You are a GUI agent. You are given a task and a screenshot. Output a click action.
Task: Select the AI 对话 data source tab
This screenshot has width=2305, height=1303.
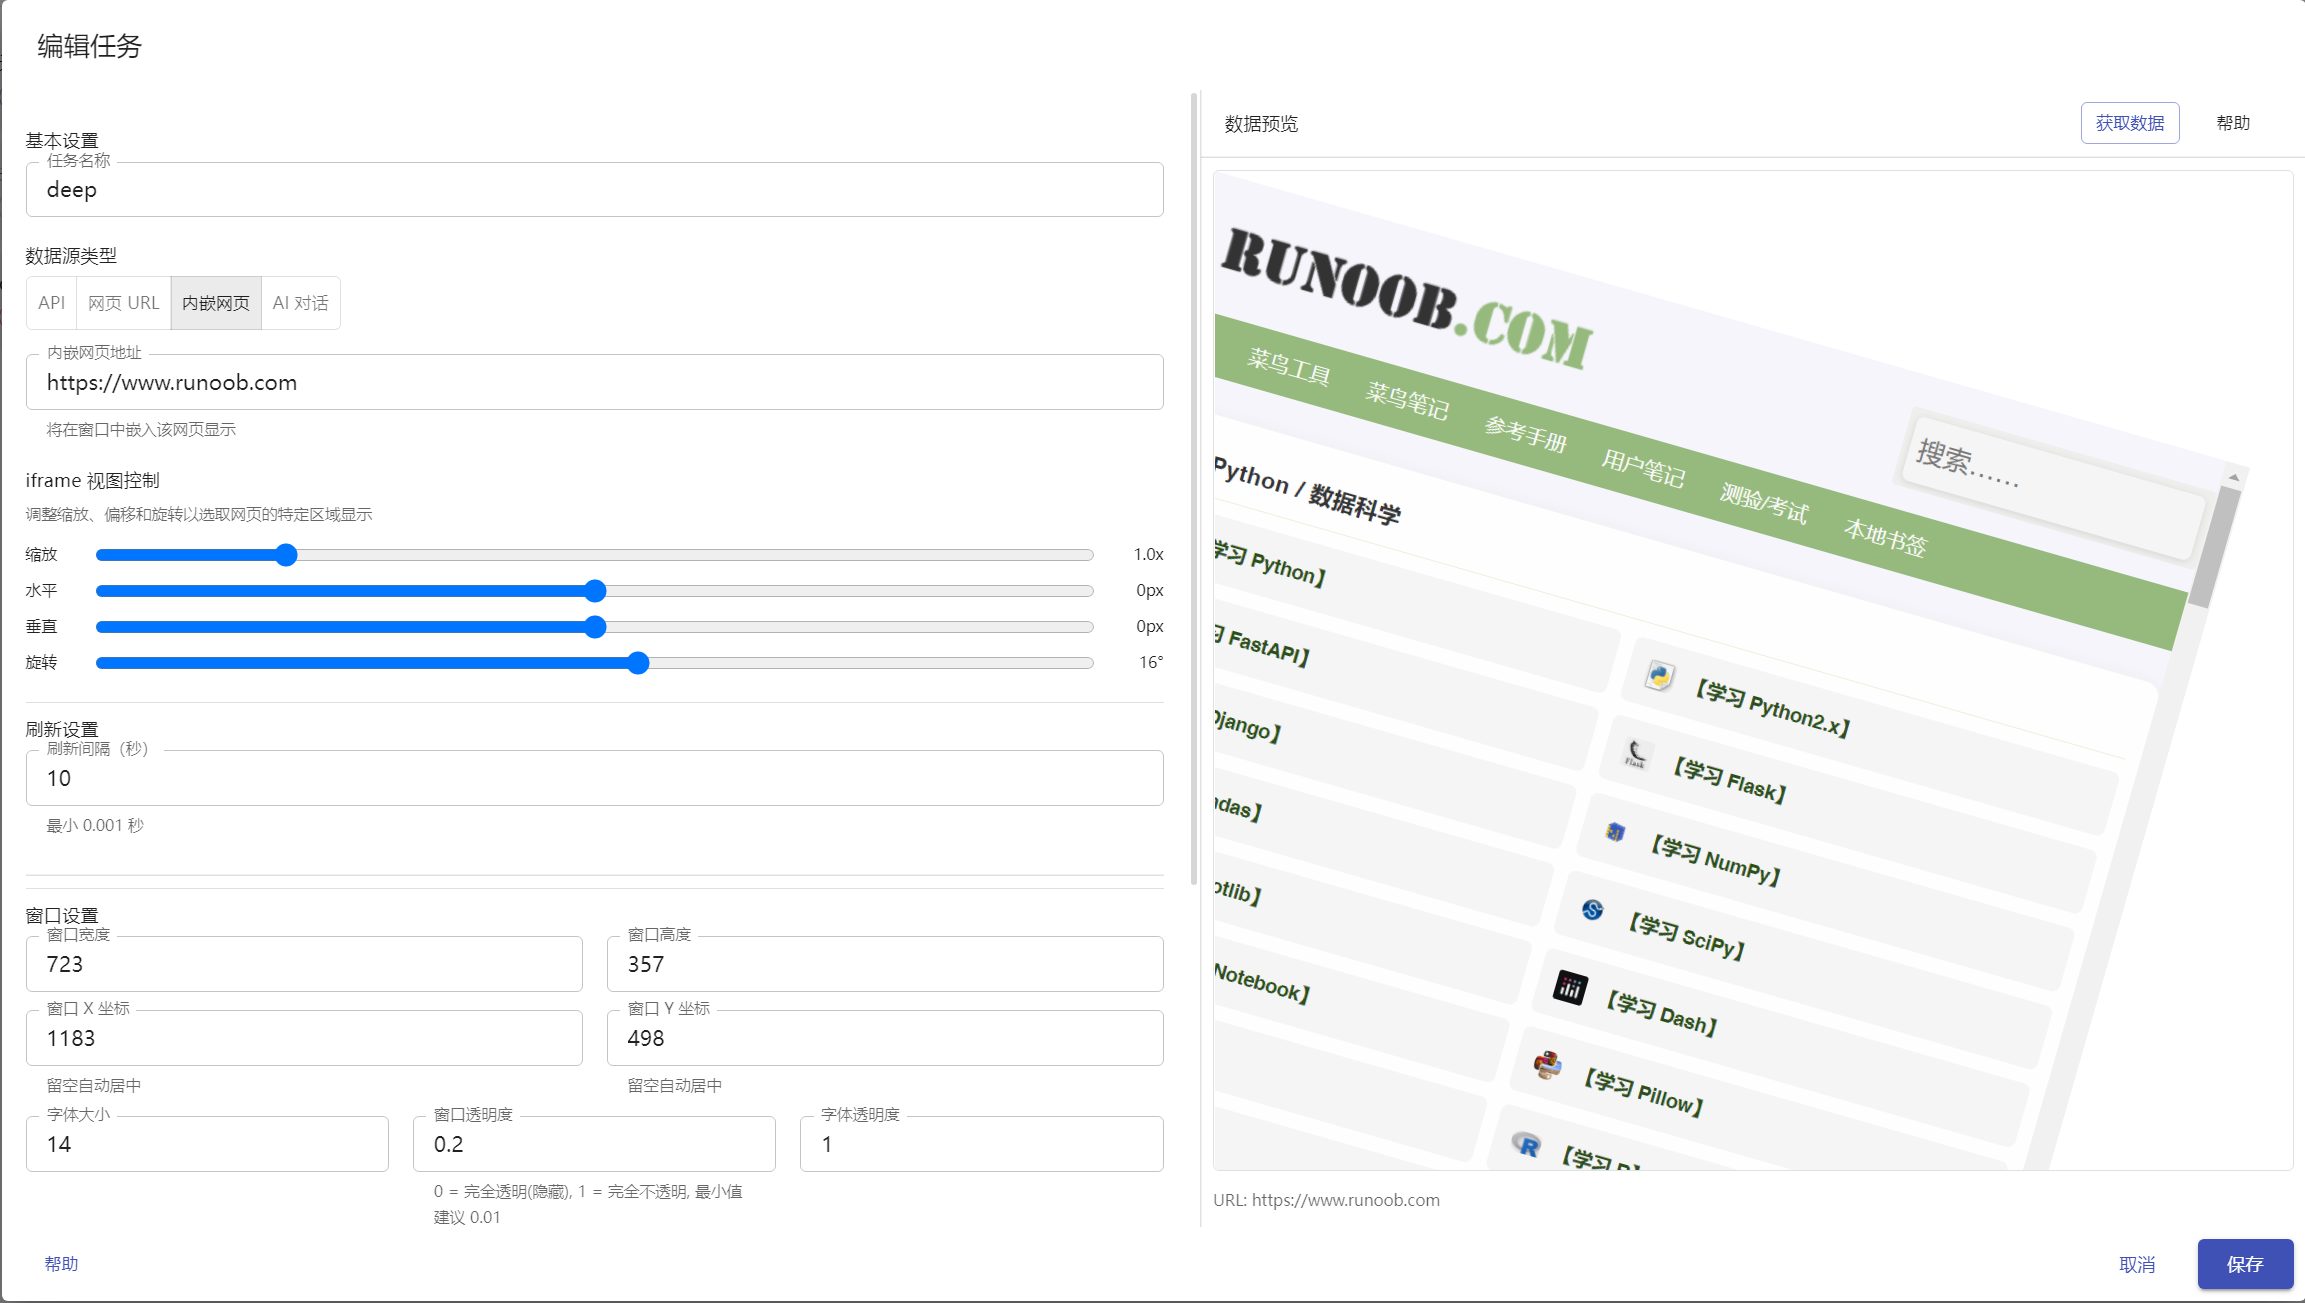pos(301,303)
